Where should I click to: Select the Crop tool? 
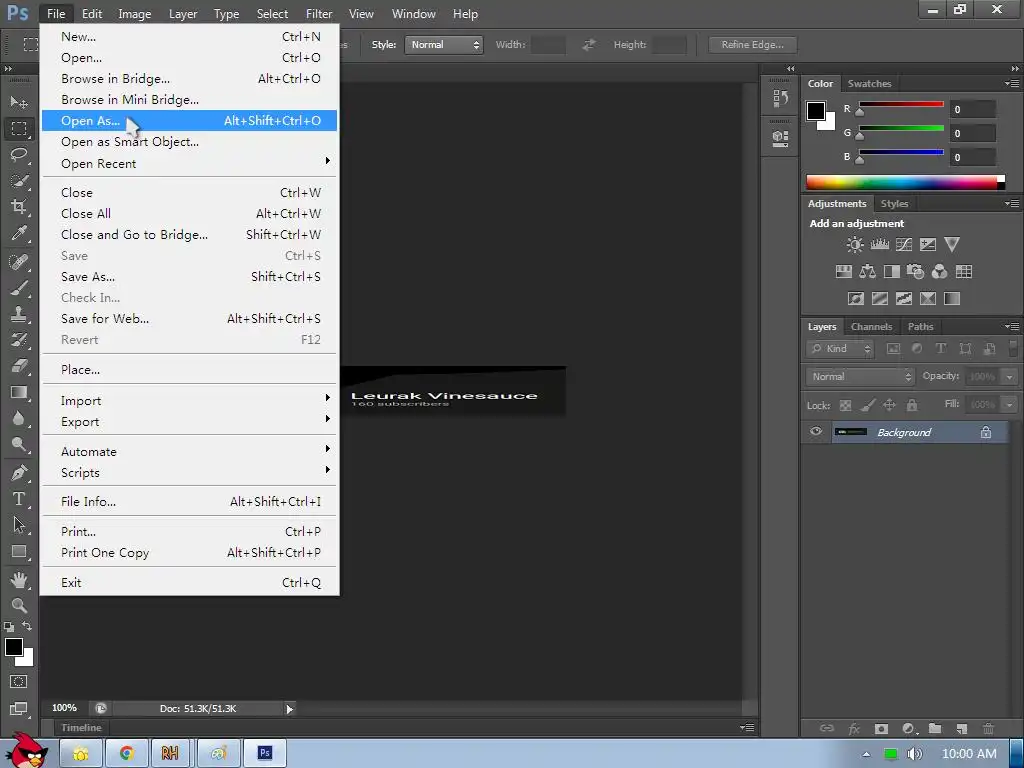pyautogui.click(x=19, y=207)
